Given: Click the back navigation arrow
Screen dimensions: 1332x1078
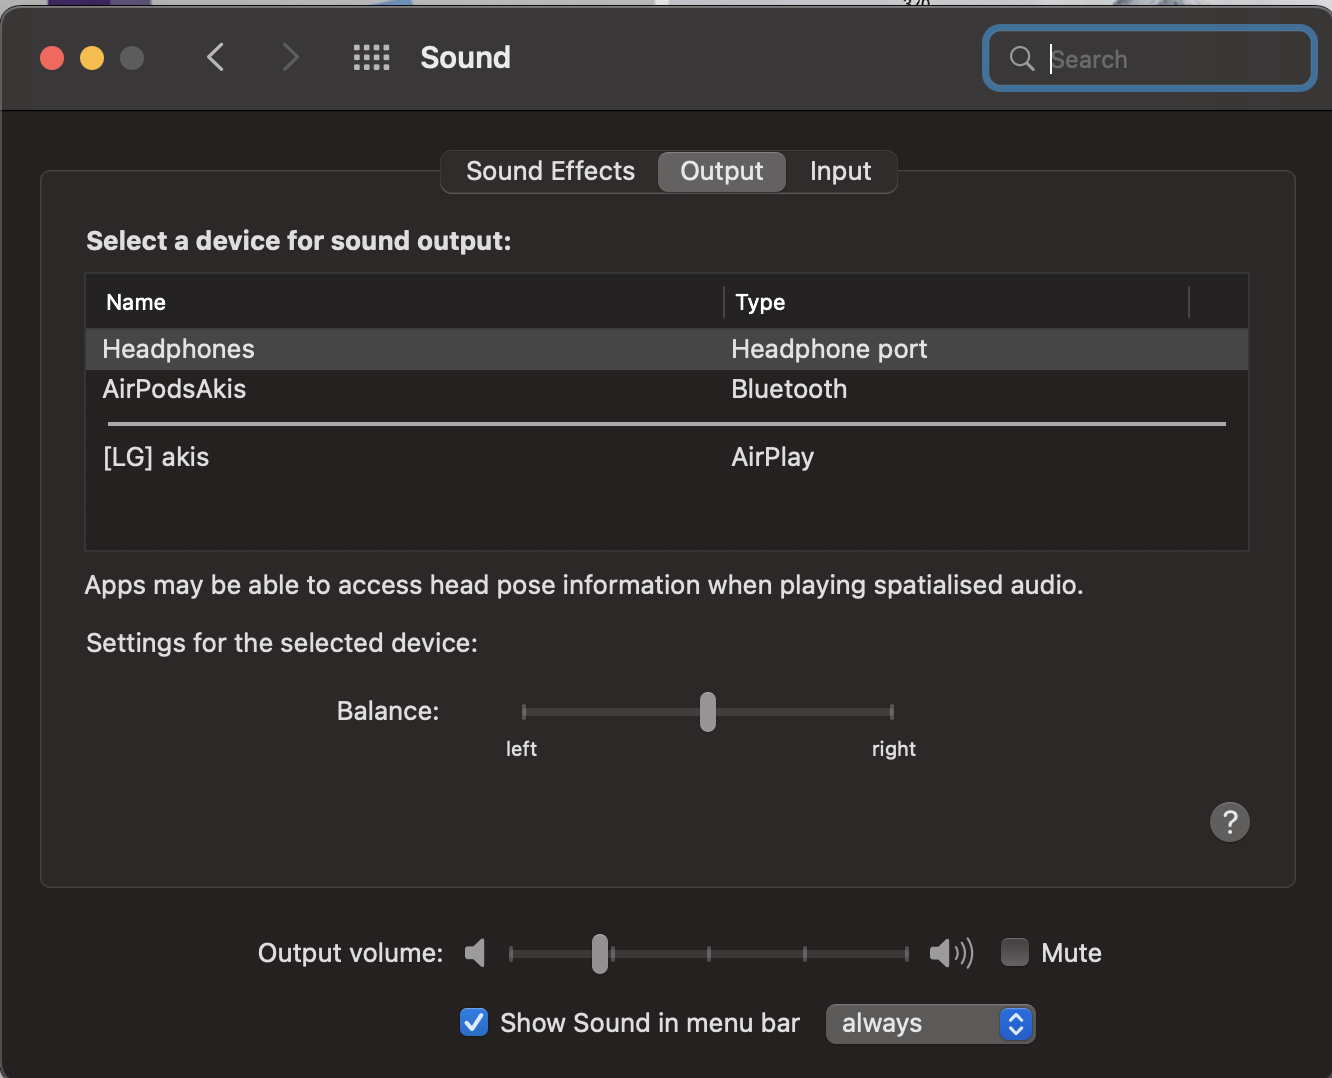Looking at the screenshot, I should (x=215, y=57).
